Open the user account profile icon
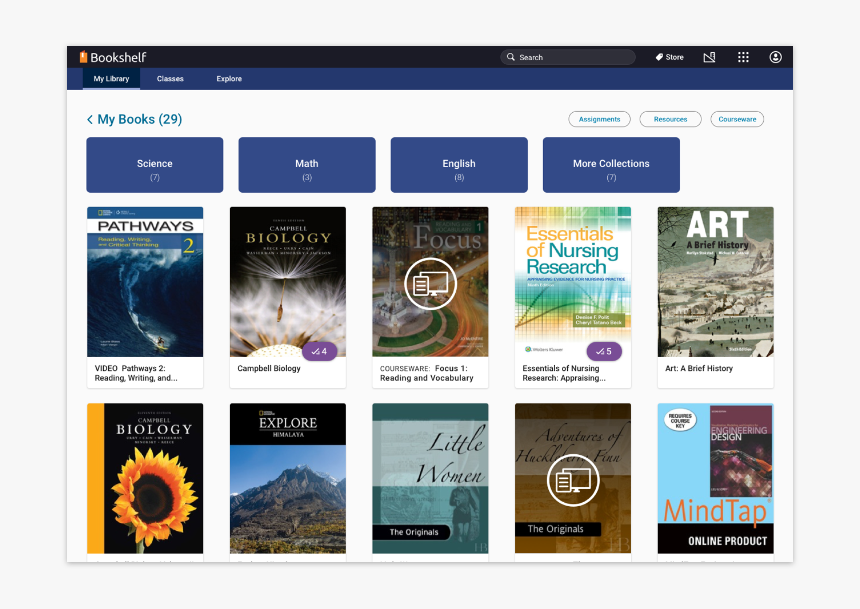This screenshot has width=860, height=609. tap(776, 57)
